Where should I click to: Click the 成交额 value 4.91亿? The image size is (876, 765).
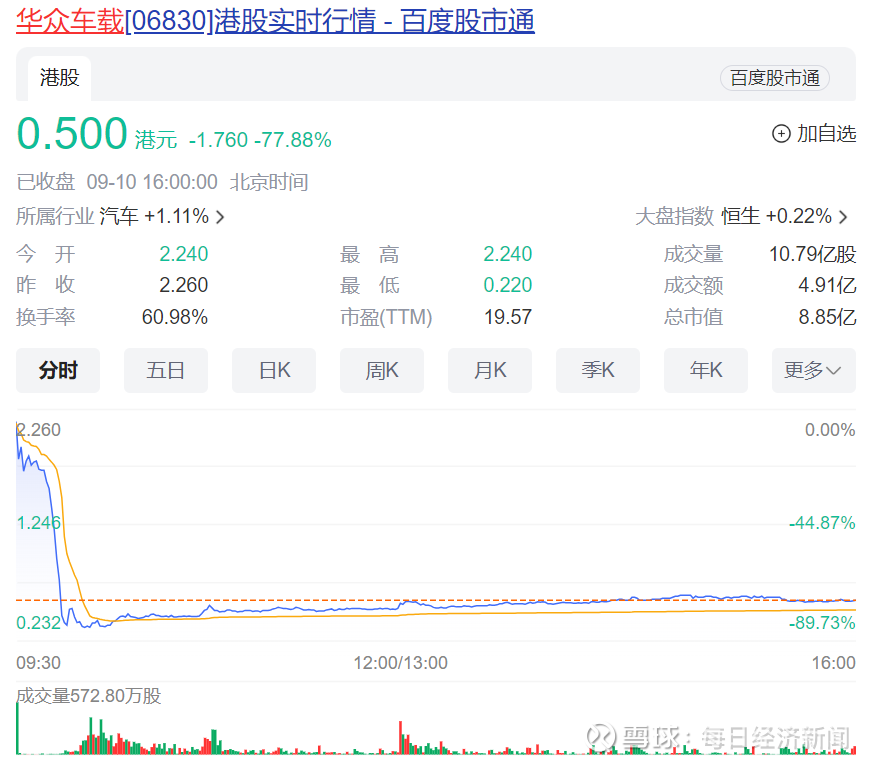point(827,286)
